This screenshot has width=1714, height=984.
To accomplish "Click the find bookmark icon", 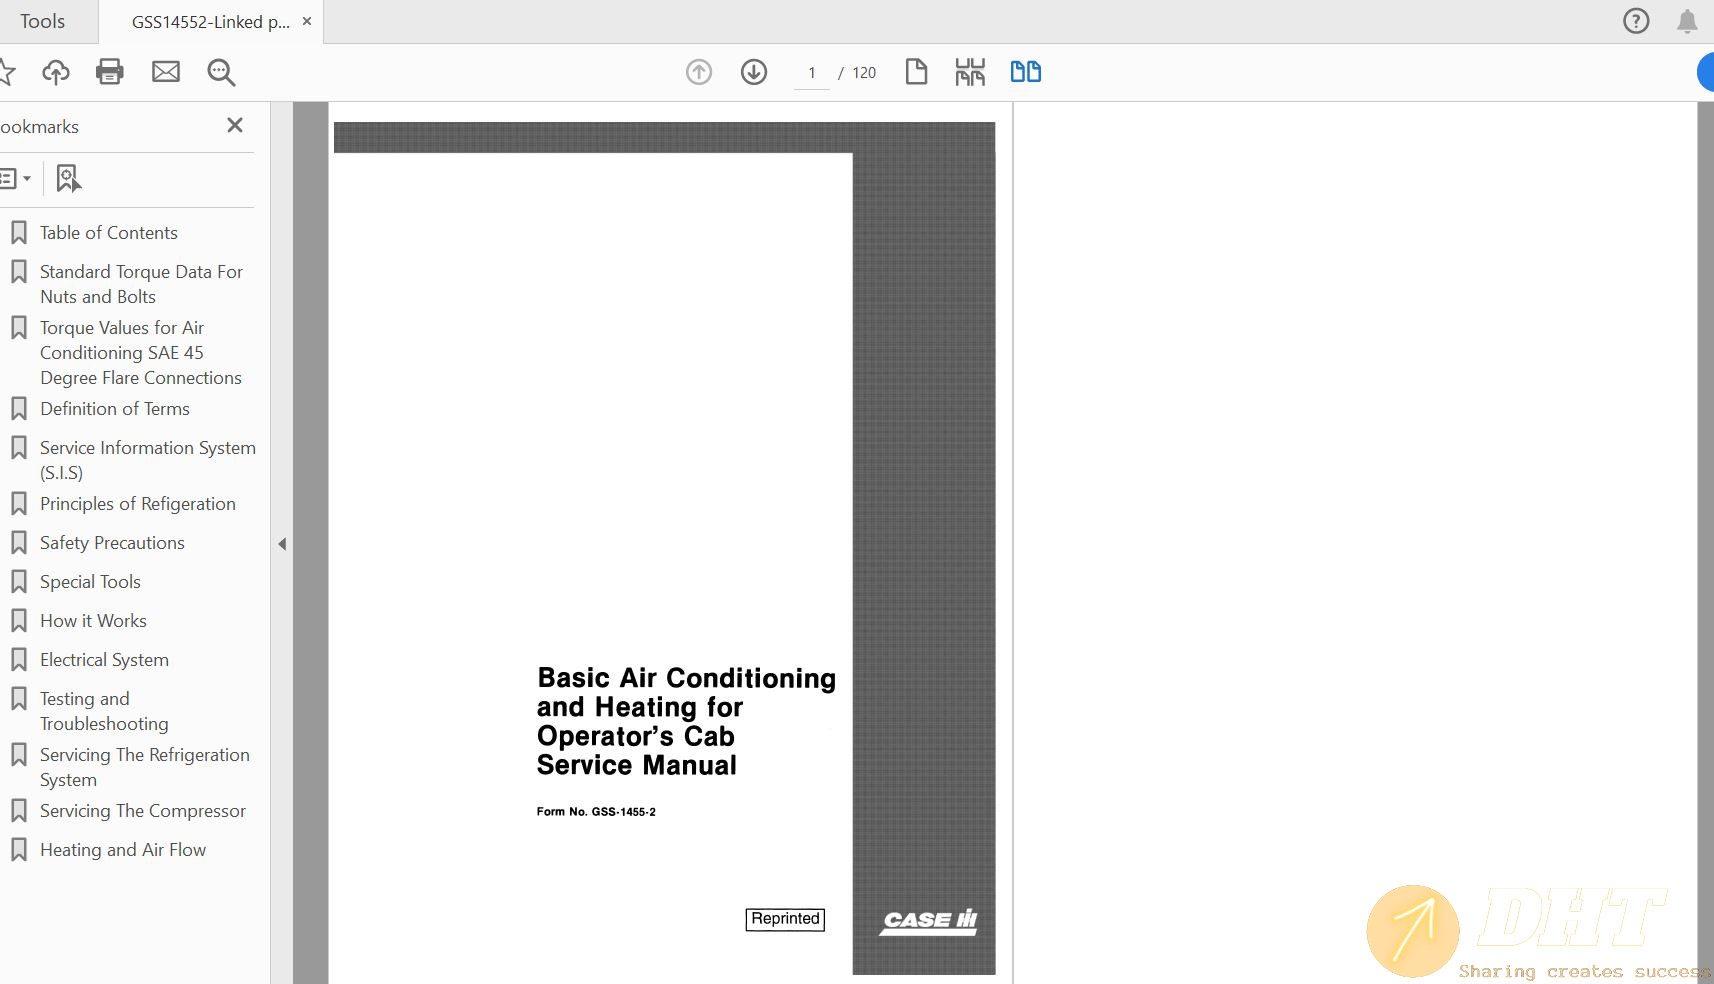I will point(68,179).
